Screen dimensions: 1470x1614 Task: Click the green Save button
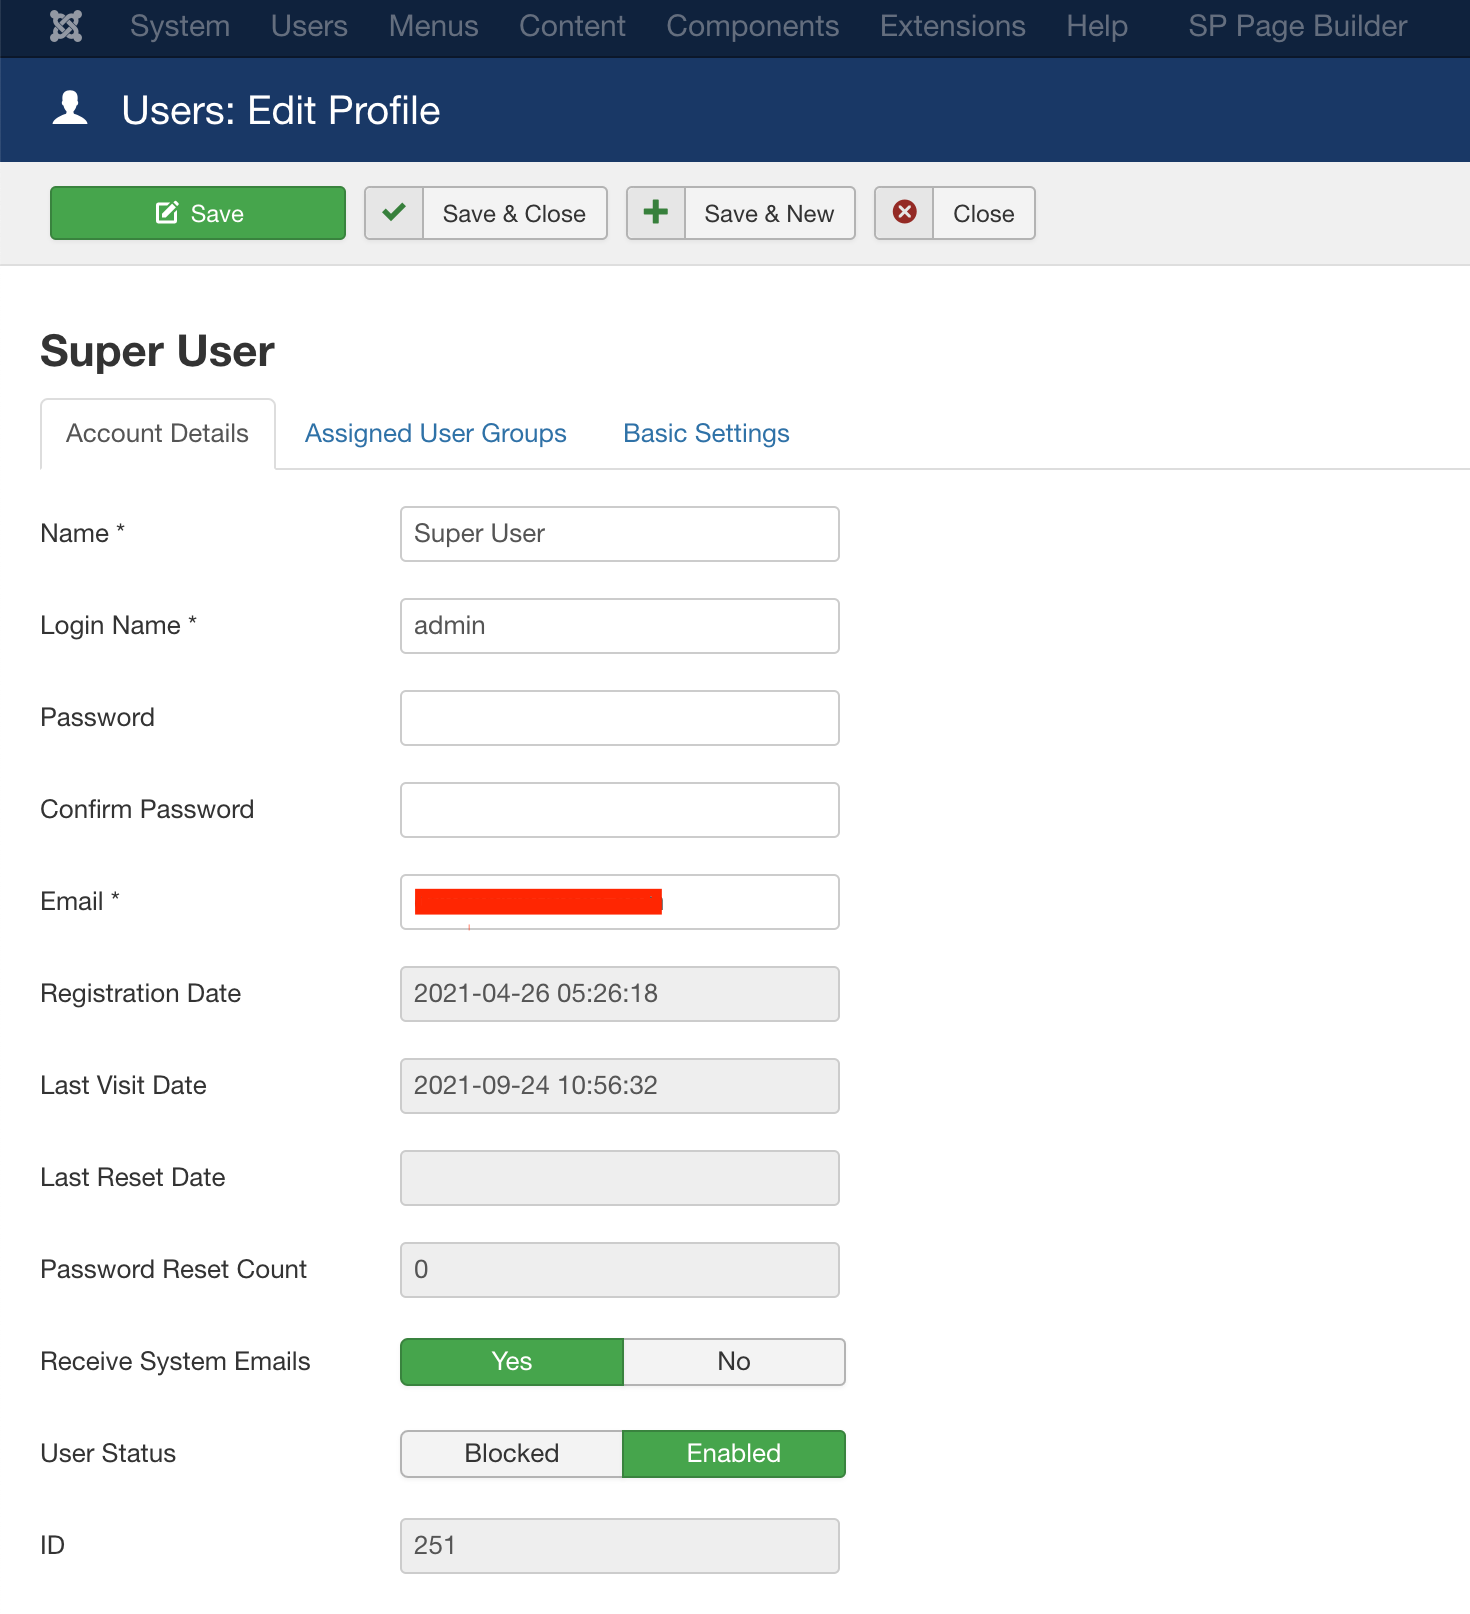click(198, 213)
